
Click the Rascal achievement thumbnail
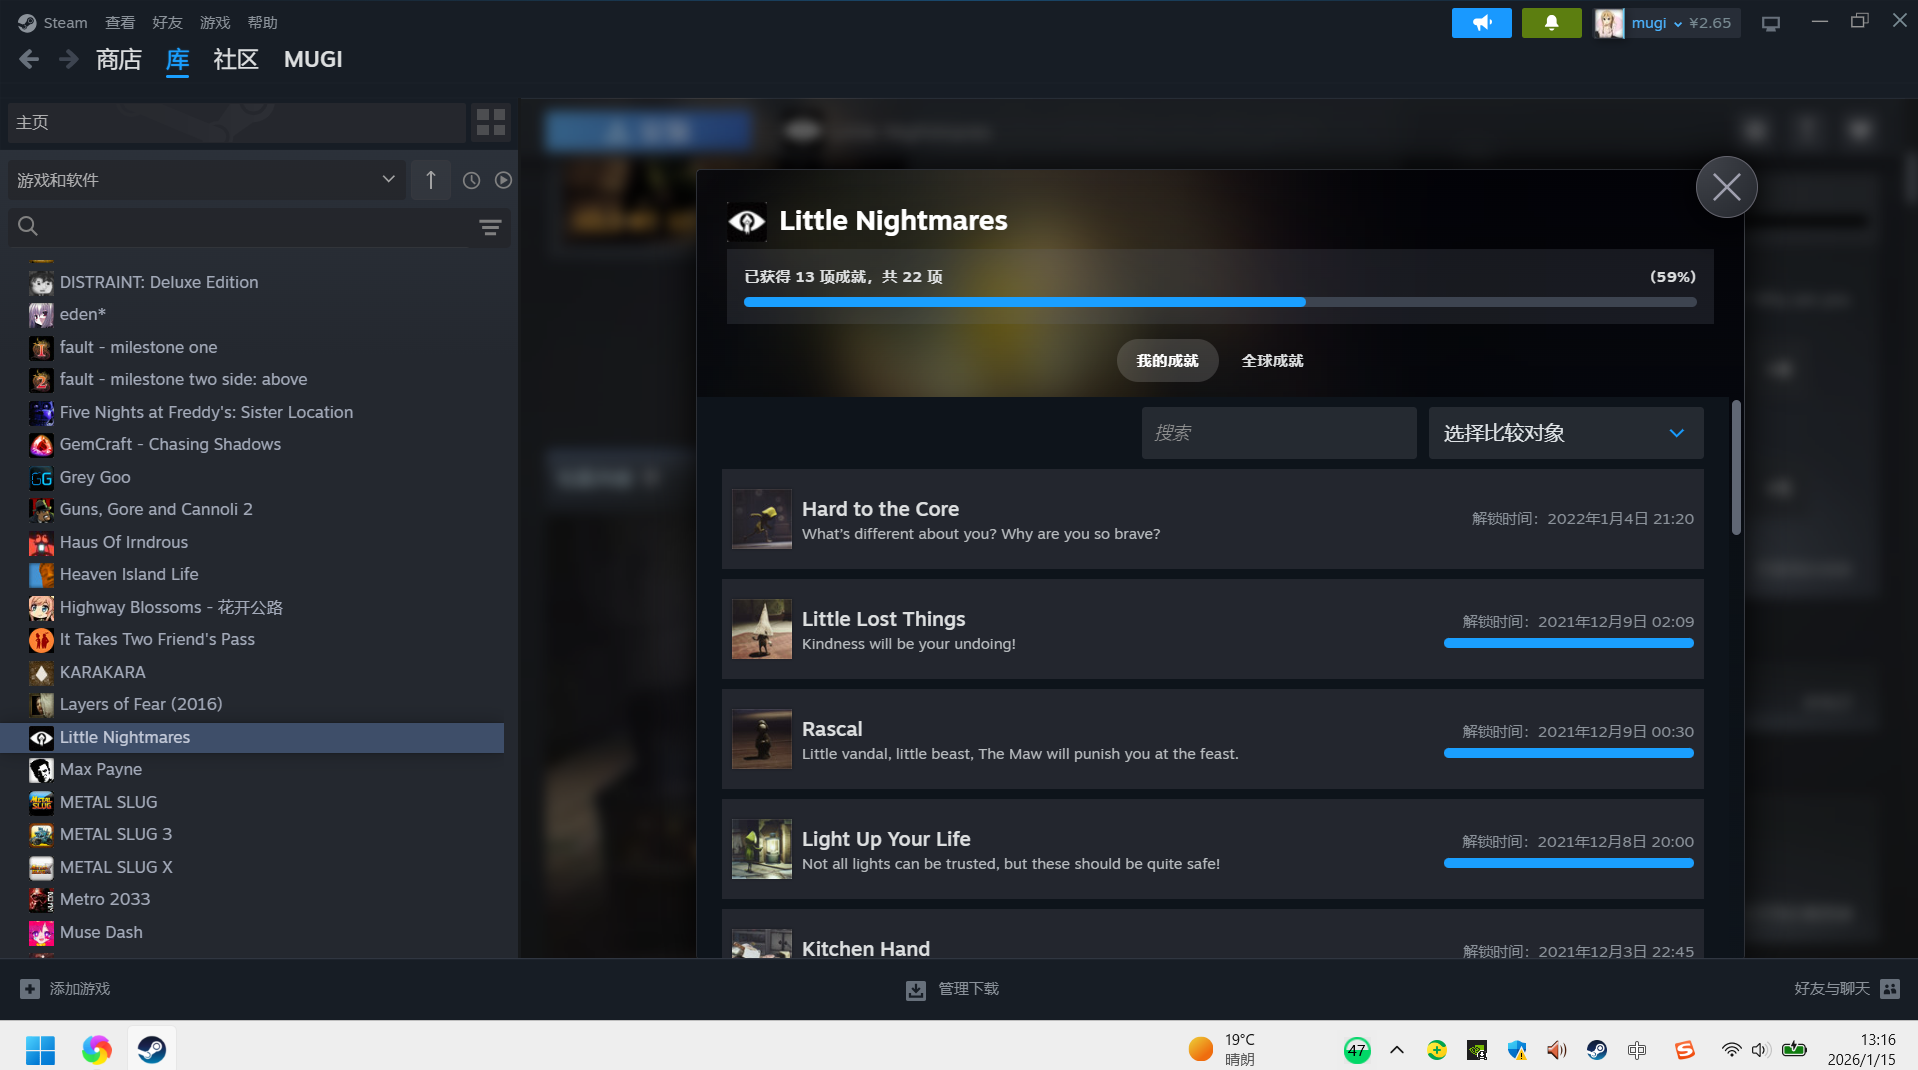tap(762, 739)
